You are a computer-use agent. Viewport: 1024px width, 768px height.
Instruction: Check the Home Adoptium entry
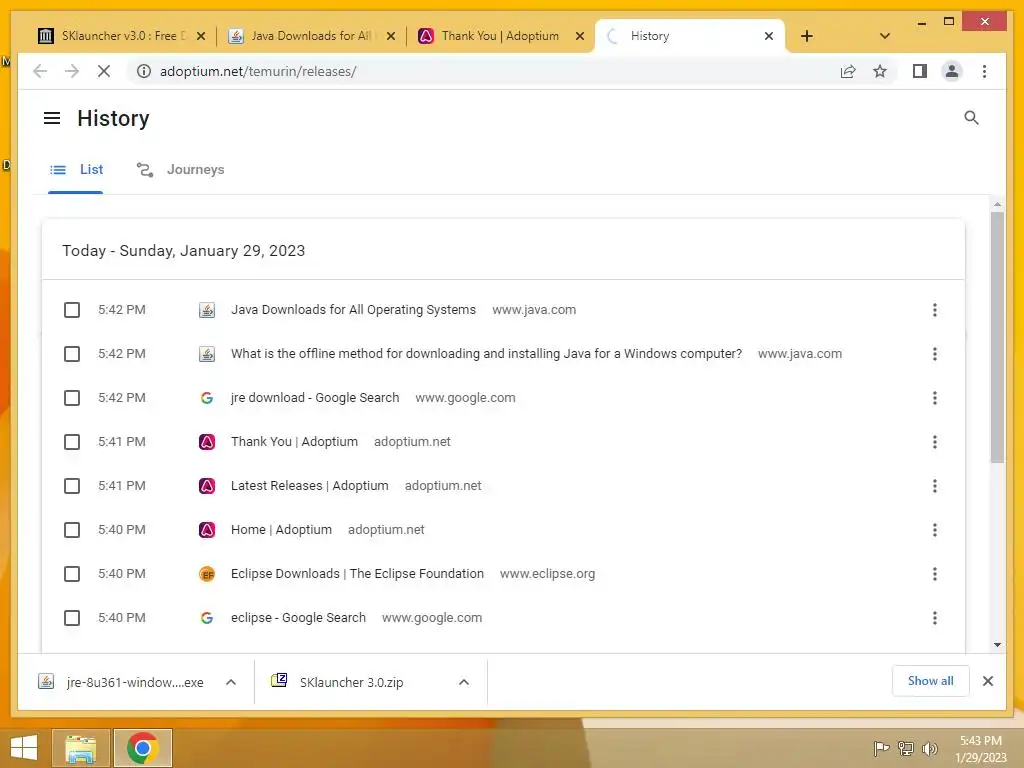pos(72,530)
